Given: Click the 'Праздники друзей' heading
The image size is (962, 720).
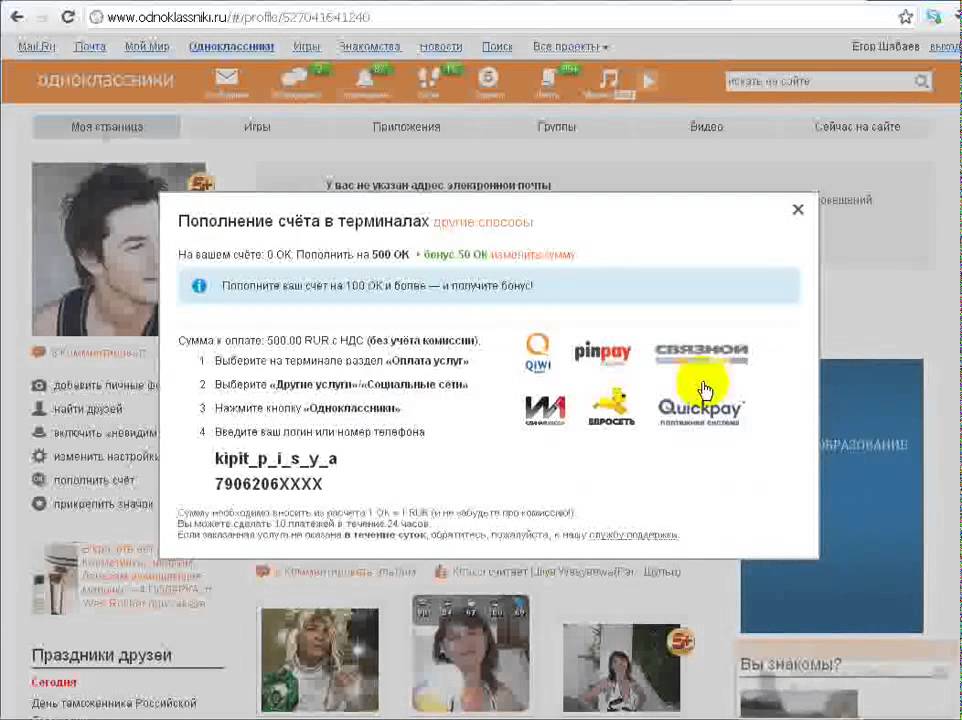Looking at the screenshot, I should tap(101, 655).
